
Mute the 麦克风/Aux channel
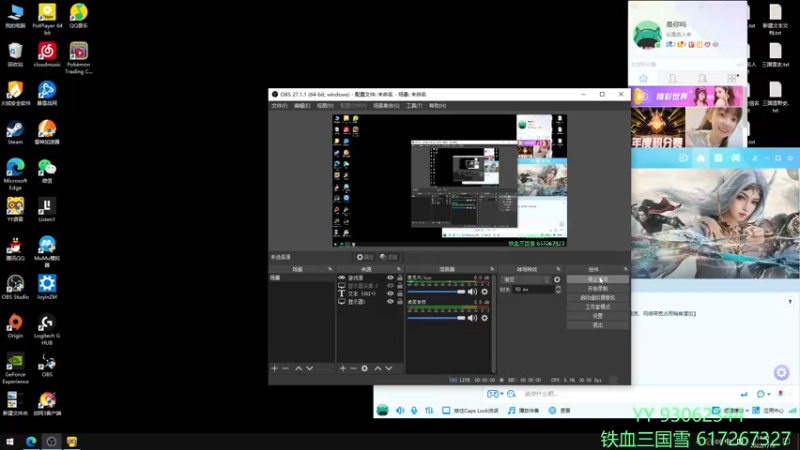472,292
